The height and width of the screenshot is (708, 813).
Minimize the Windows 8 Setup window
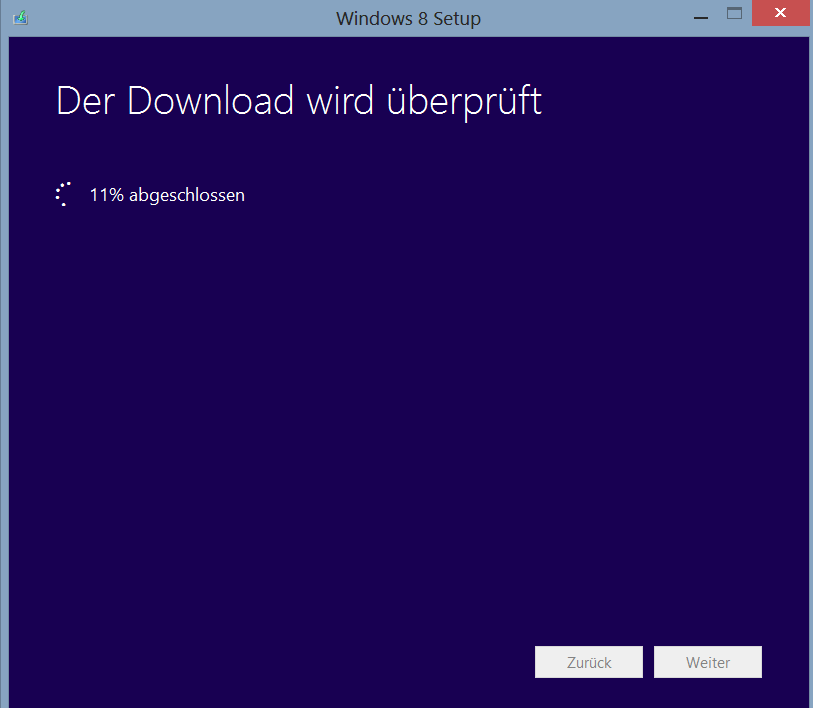tap(700, 17)
